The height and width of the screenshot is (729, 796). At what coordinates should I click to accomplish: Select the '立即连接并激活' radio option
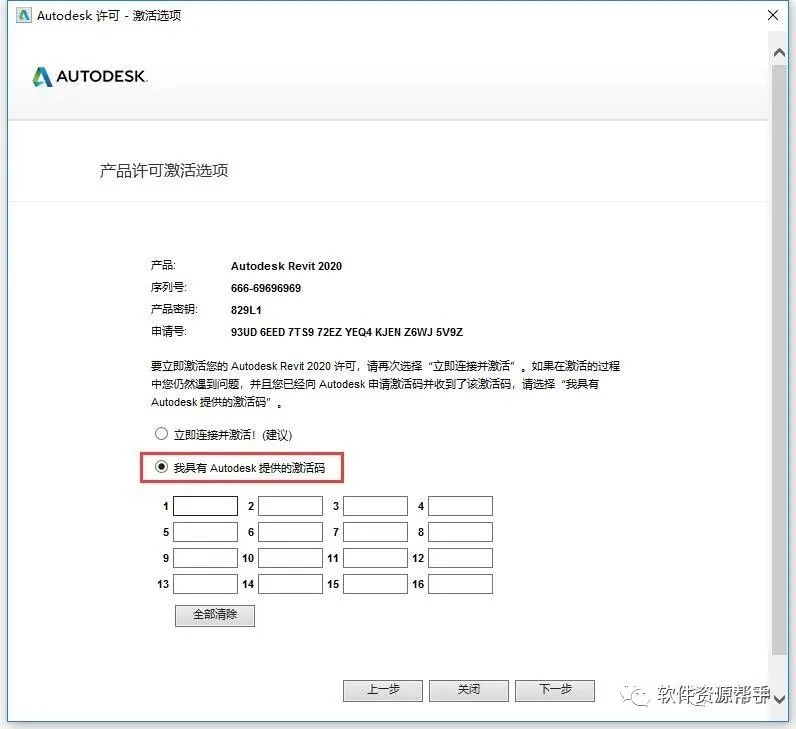161,434
